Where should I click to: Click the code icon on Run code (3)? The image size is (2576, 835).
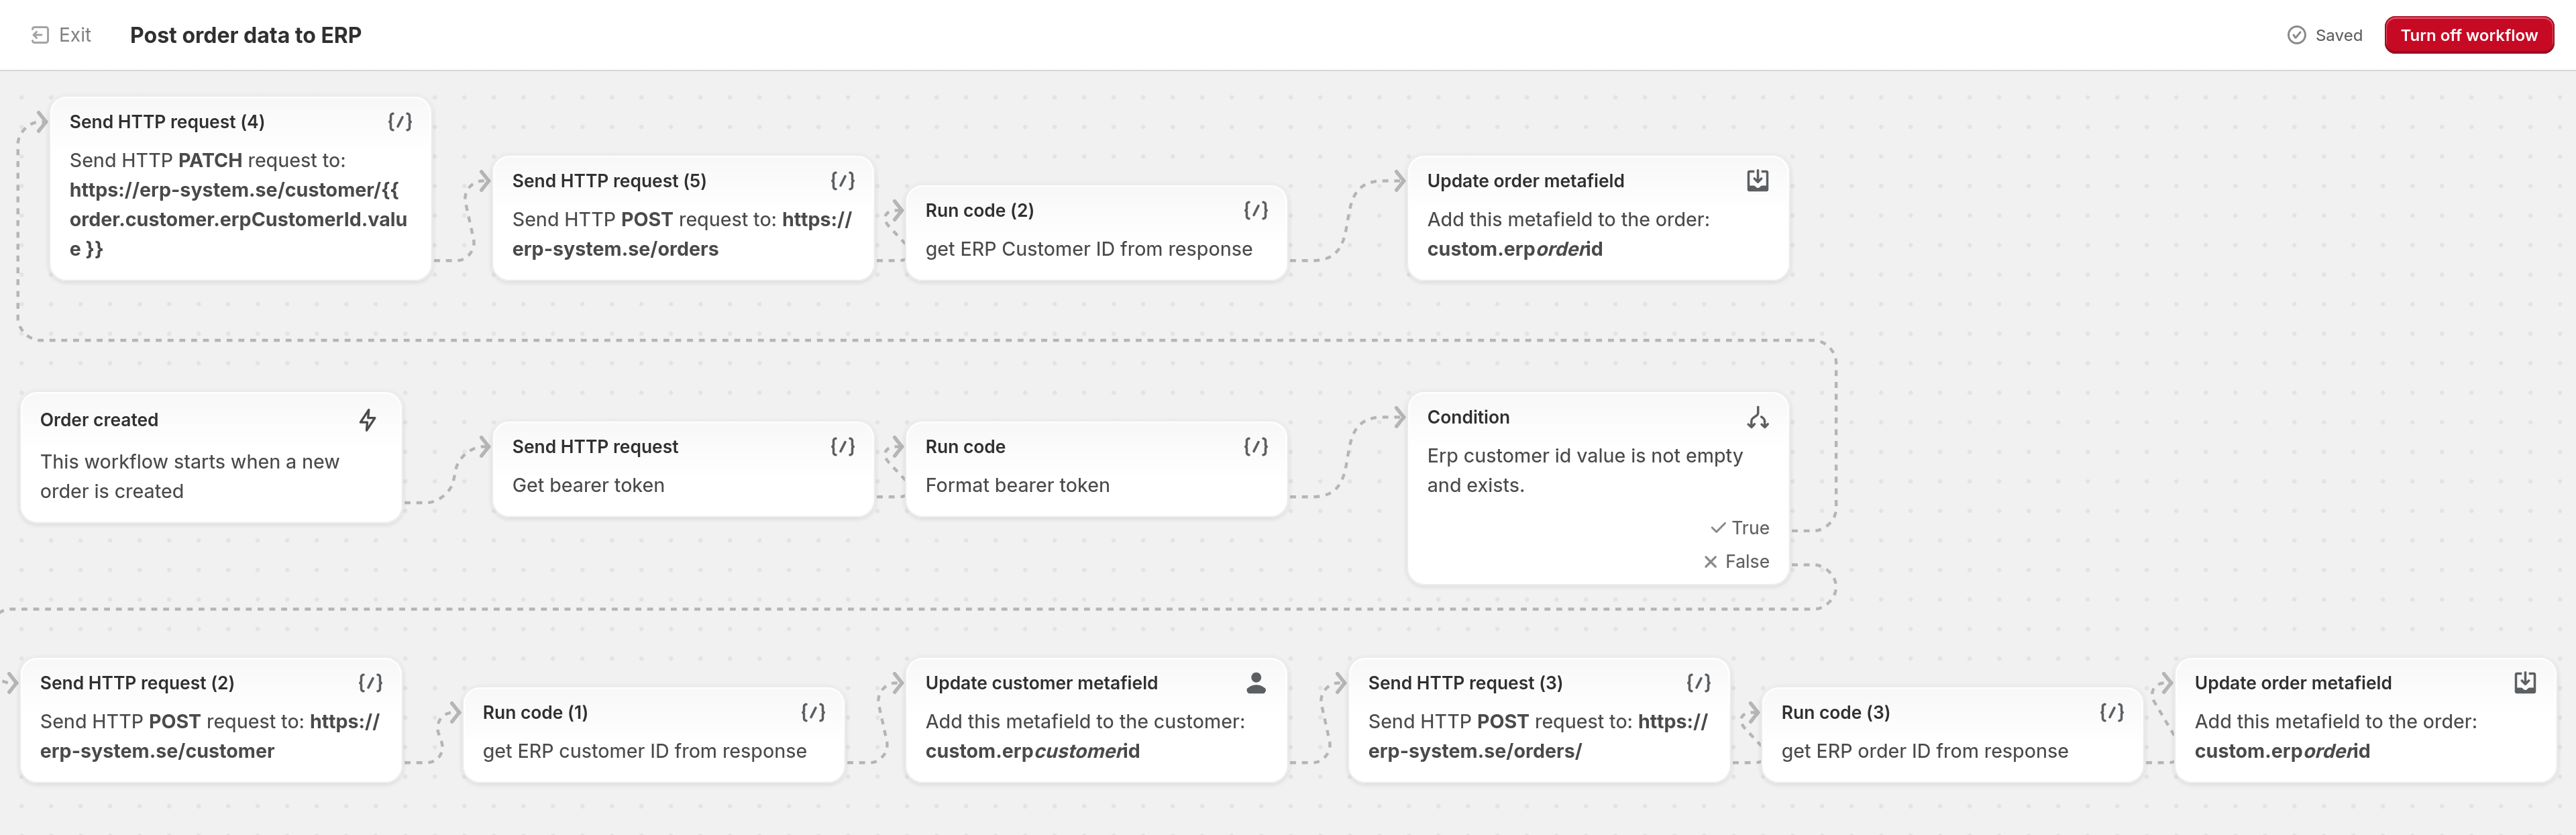pos(2110,712)
